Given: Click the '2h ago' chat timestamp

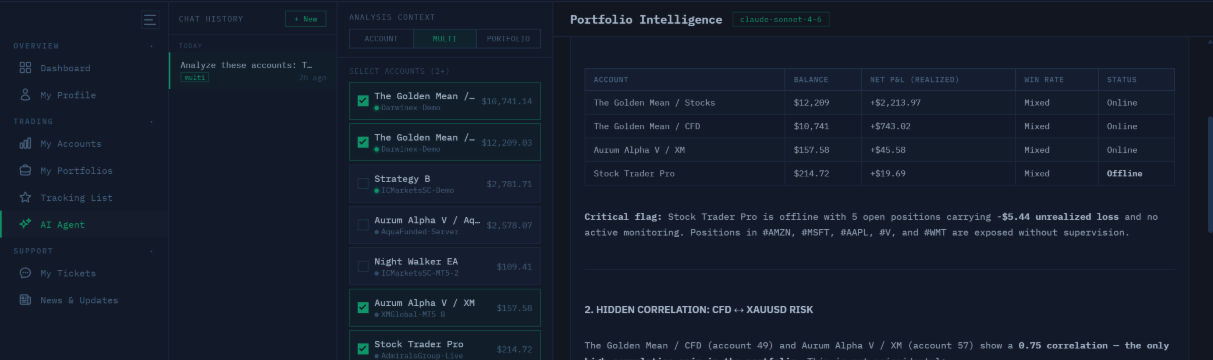Looking at the screenshot, I should click(x=312, y=77).
